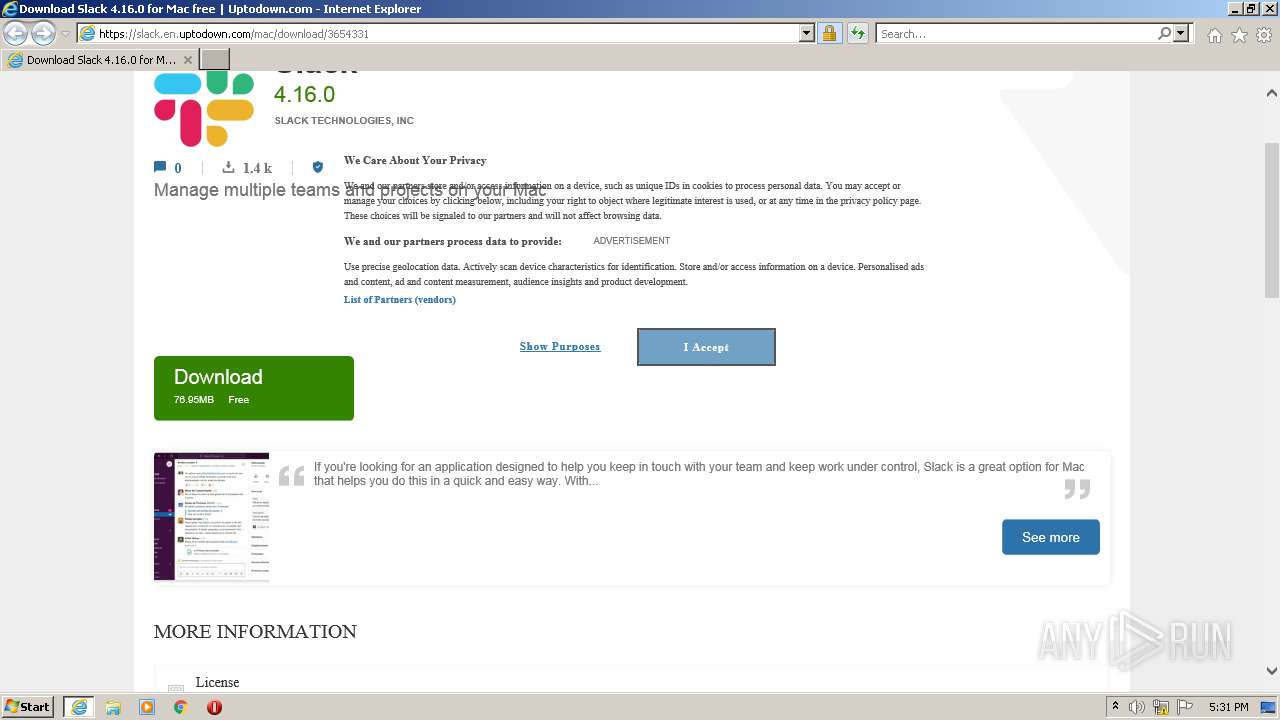
Task: Open the Tools gear icon
Action: [1264, 35]
